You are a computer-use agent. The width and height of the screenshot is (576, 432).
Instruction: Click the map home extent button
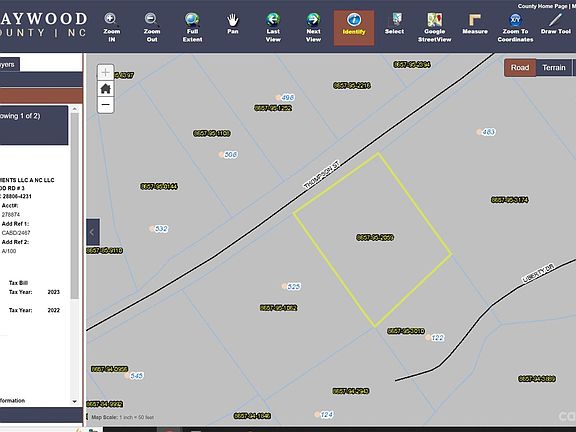105,89
